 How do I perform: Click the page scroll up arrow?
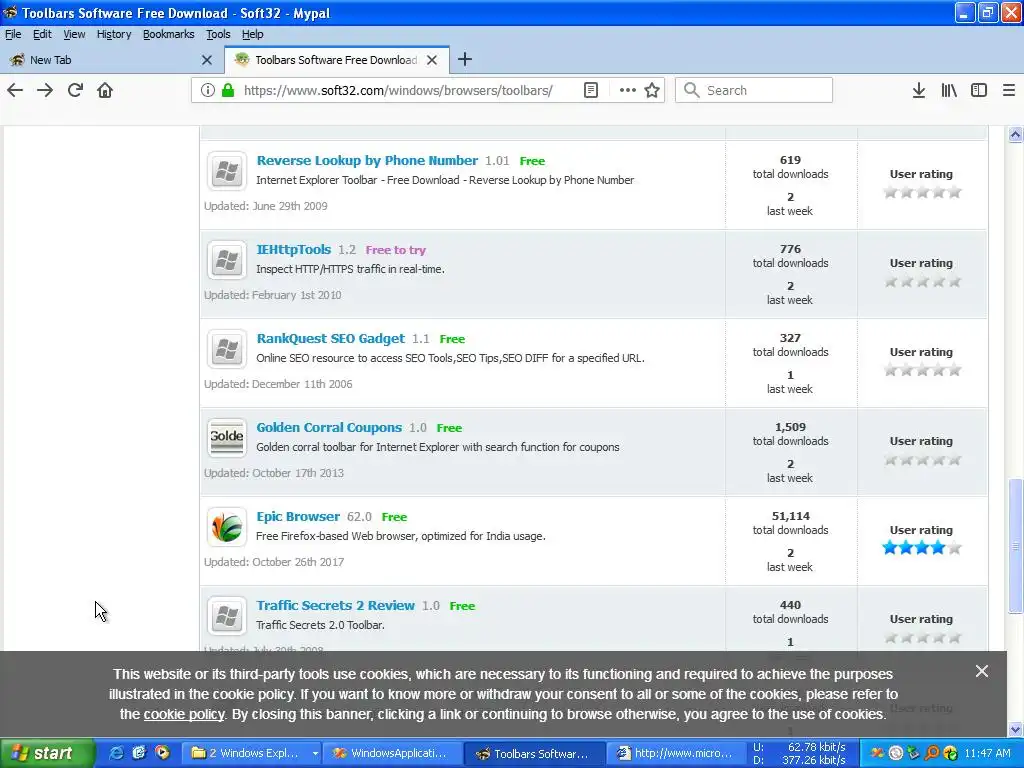coord(1016,135)
